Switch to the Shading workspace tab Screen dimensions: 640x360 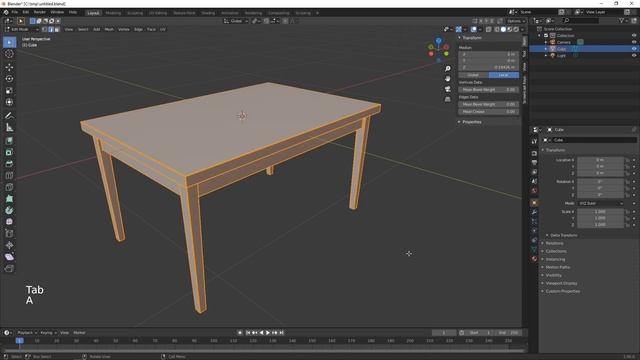pyautogui.click(x=208, y=13)
